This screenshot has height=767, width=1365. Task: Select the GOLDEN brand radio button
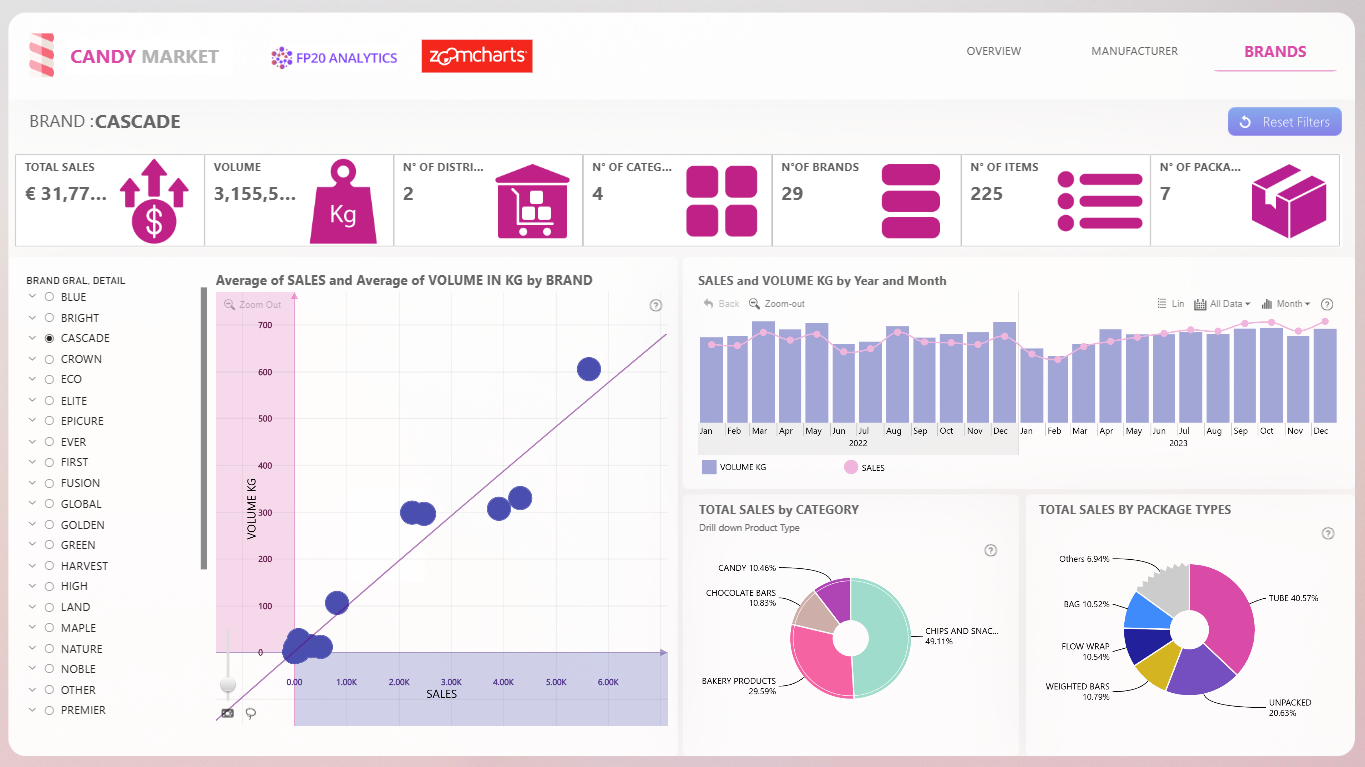pyautogui.click(x=49, y=525)
